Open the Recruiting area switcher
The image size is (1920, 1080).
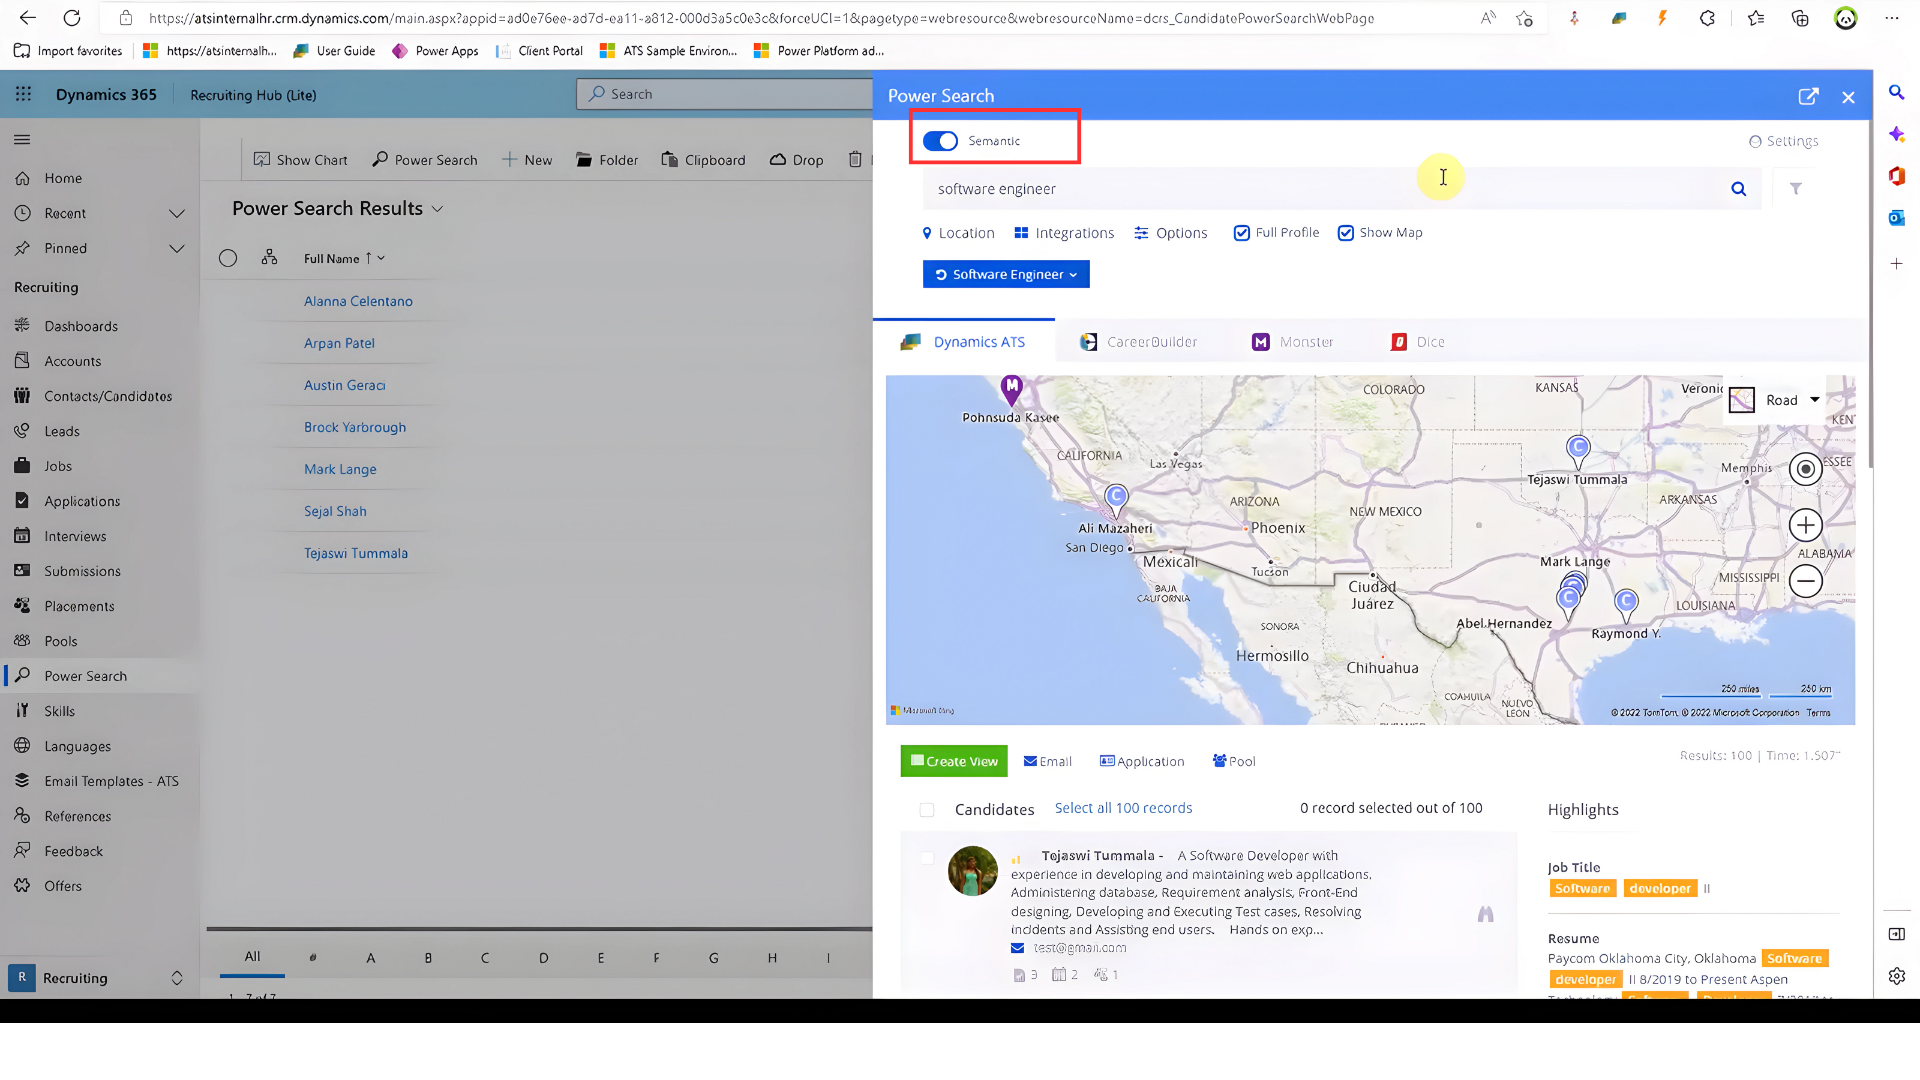[x=98, y=978]
